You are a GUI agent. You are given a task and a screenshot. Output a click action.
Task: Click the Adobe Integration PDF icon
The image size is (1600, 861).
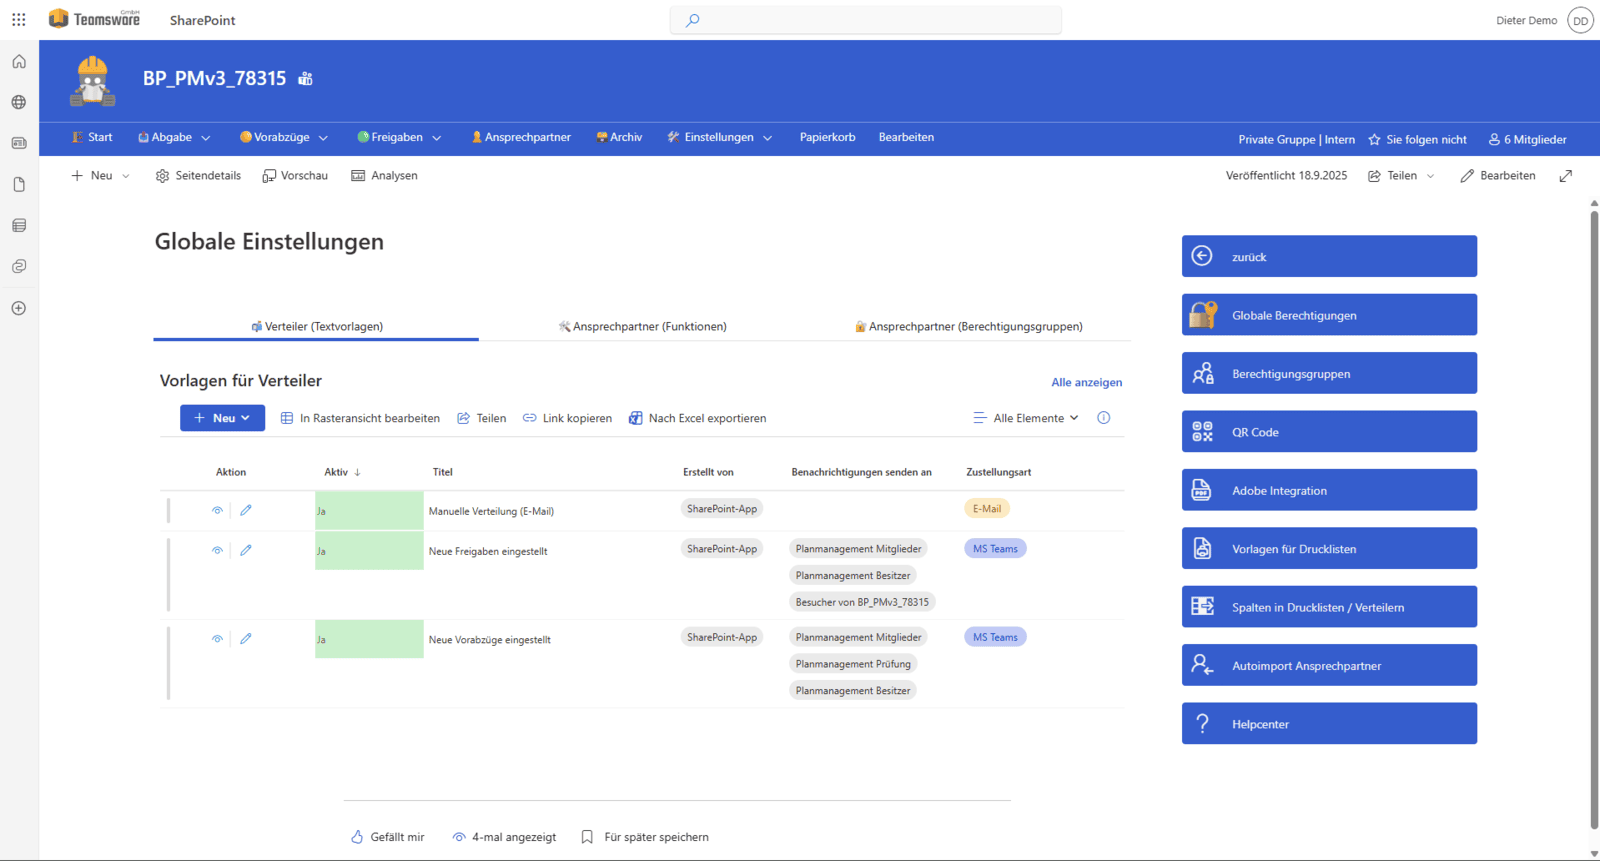click(1202, 491)
